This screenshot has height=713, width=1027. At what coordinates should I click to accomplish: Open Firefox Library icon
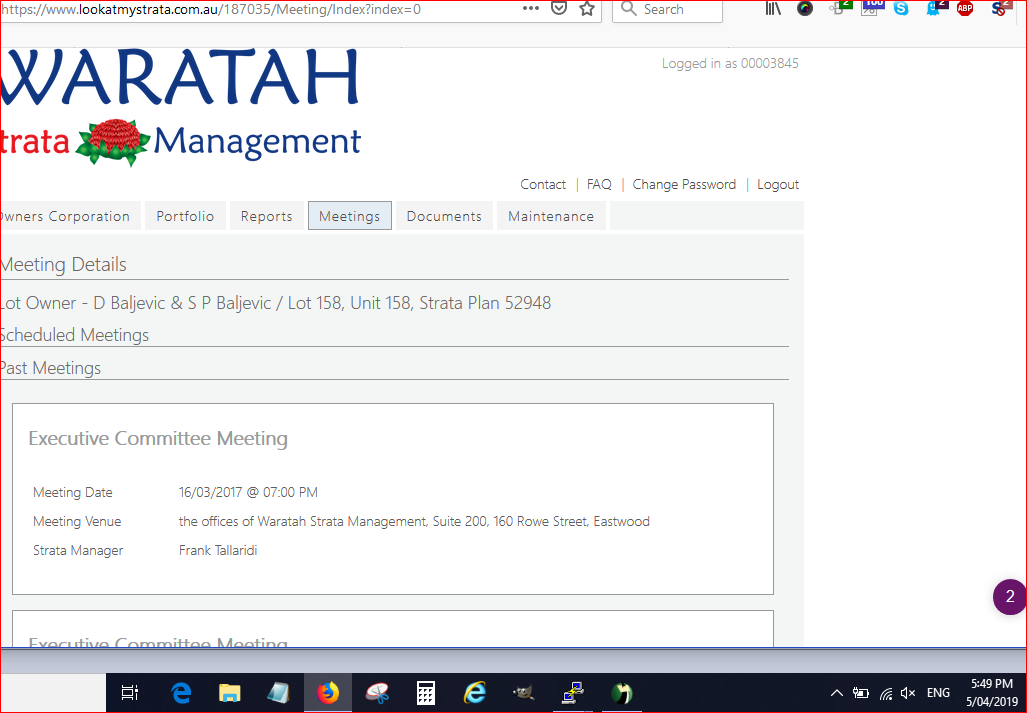(773, 9)
